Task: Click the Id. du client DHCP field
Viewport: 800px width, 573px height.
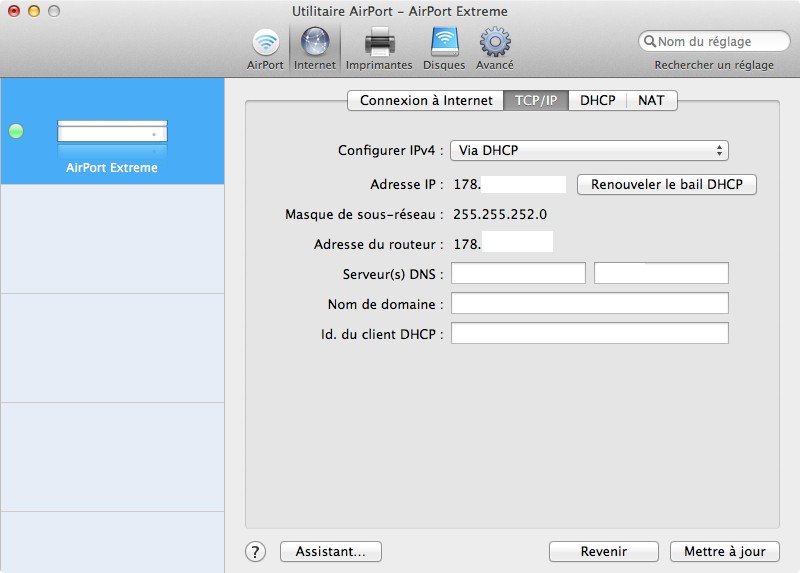Action: 589,333
